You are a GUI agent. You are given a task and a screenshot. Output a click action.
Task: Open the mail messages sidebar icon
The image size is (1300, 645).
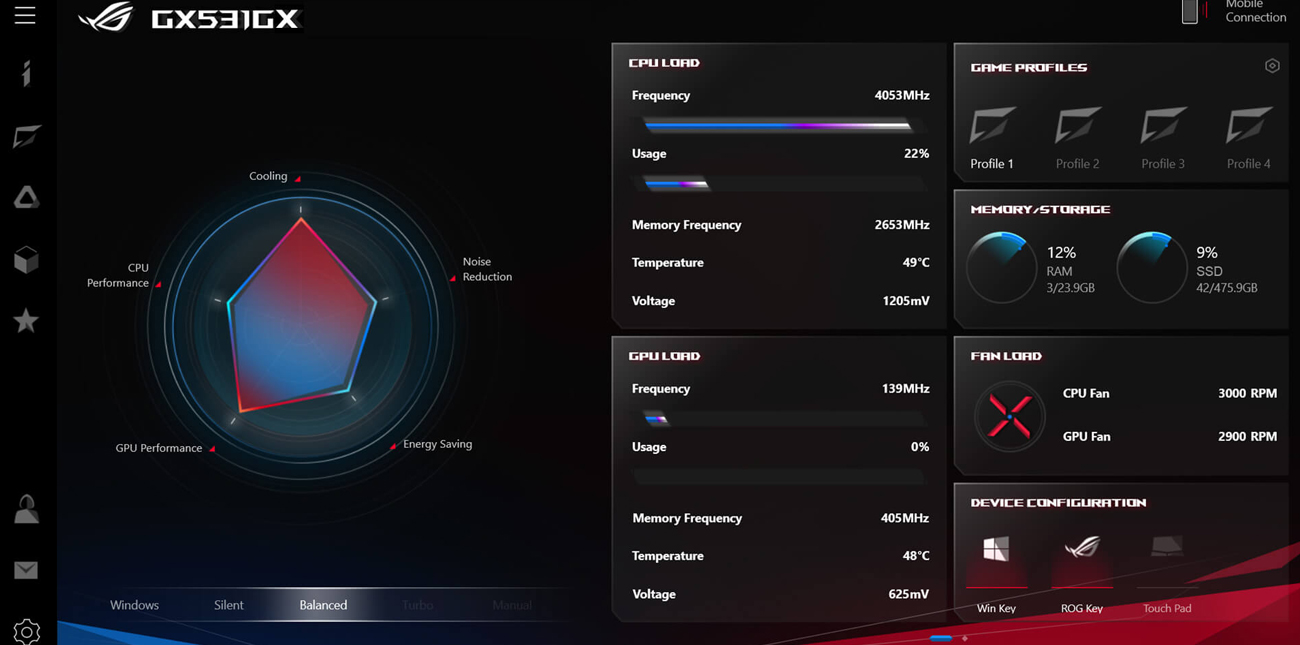[x=26, y=570]
